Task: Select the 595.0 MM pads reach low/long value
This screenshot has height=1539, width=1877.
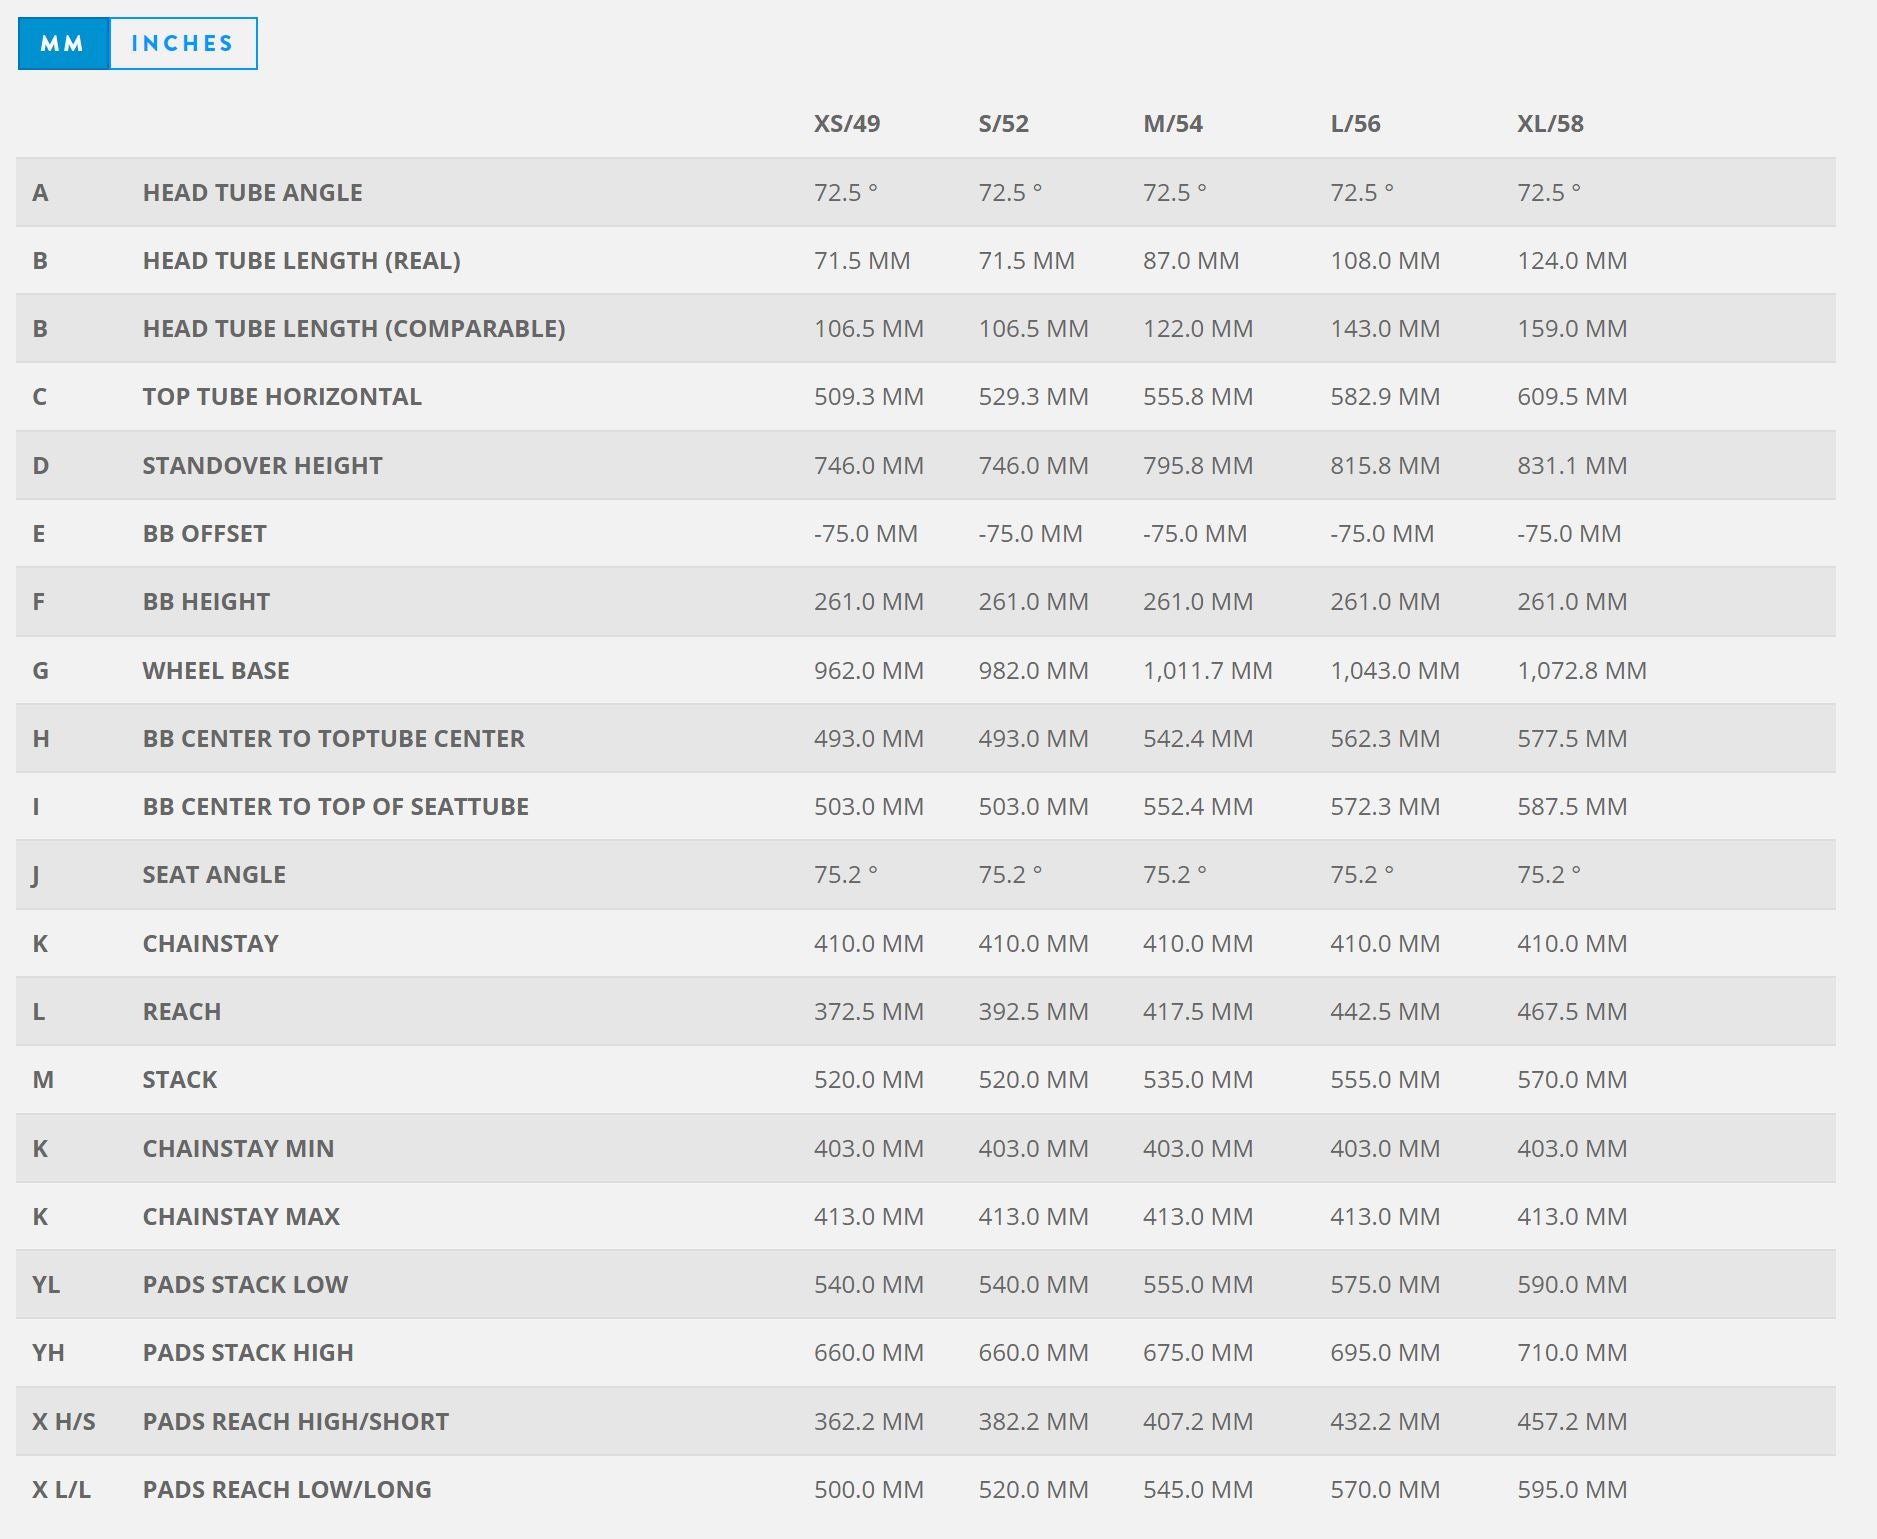Action: click(1572, 1489)
